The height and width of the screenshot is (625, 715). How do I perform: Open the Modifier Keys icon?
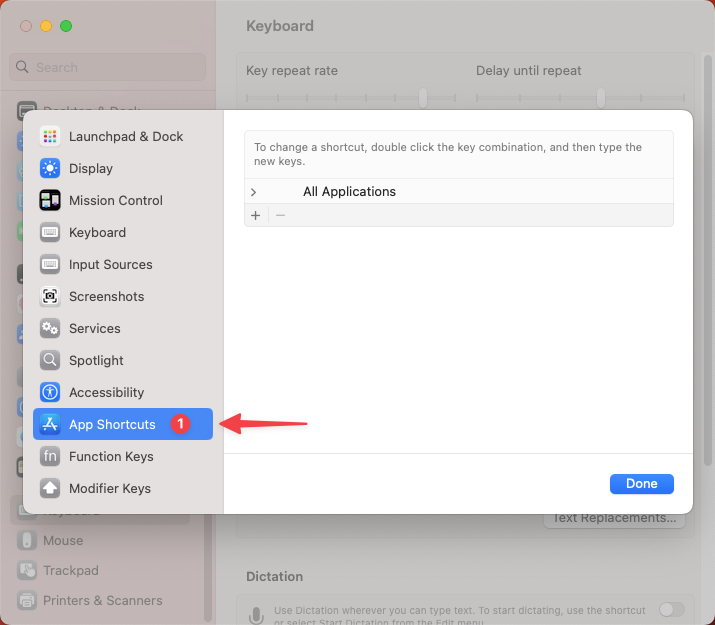point(50,488)
